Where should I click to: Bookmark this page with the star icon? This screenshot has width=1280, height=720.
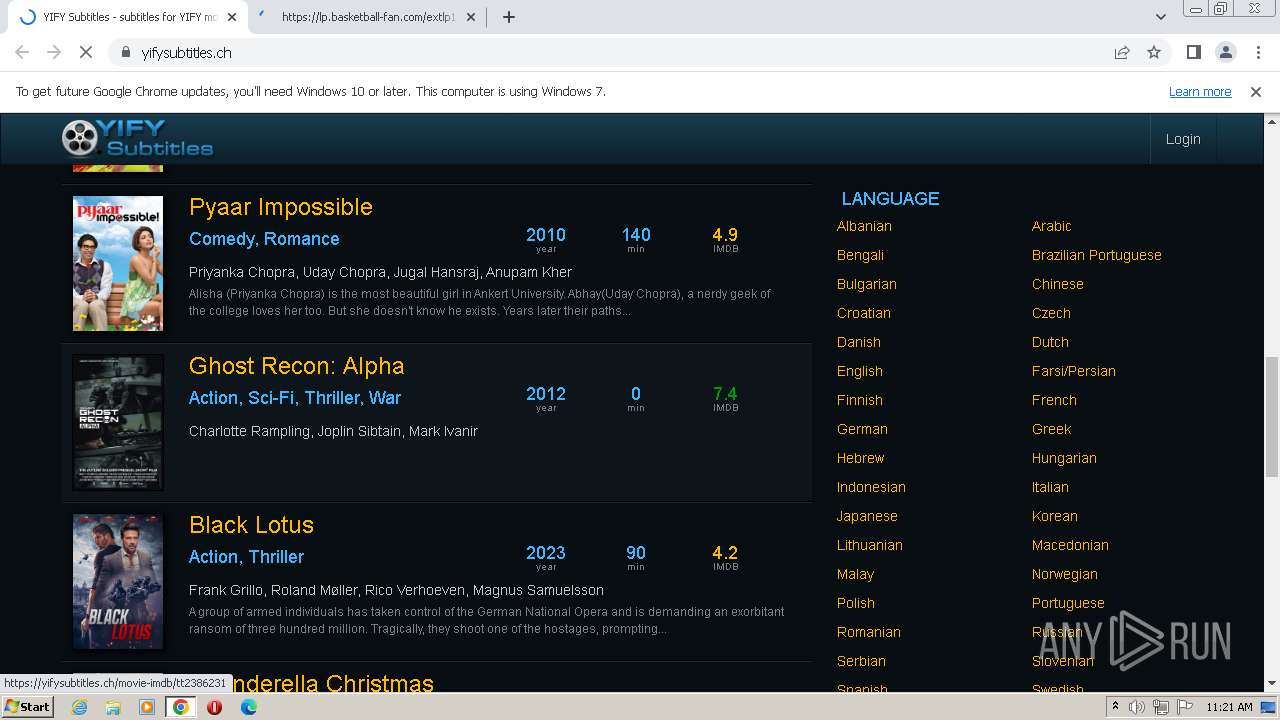coord(1154,52)
